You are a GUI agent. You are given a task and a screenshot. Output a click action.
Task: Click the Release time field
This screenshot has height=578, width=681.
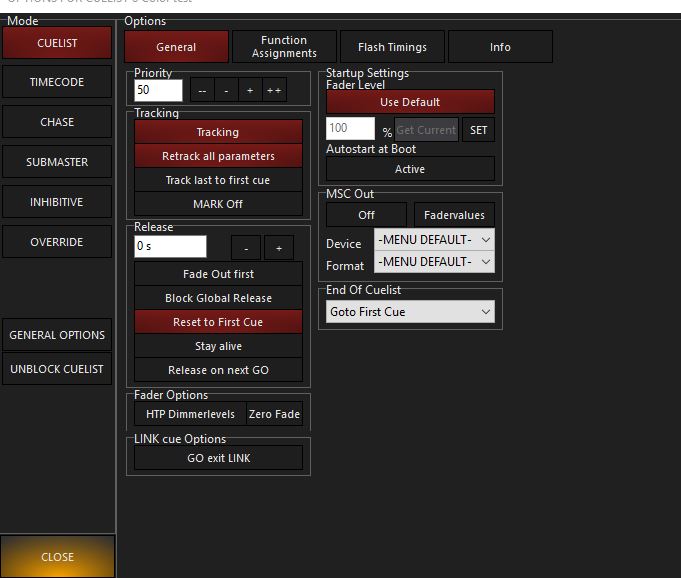pos(170,246)
